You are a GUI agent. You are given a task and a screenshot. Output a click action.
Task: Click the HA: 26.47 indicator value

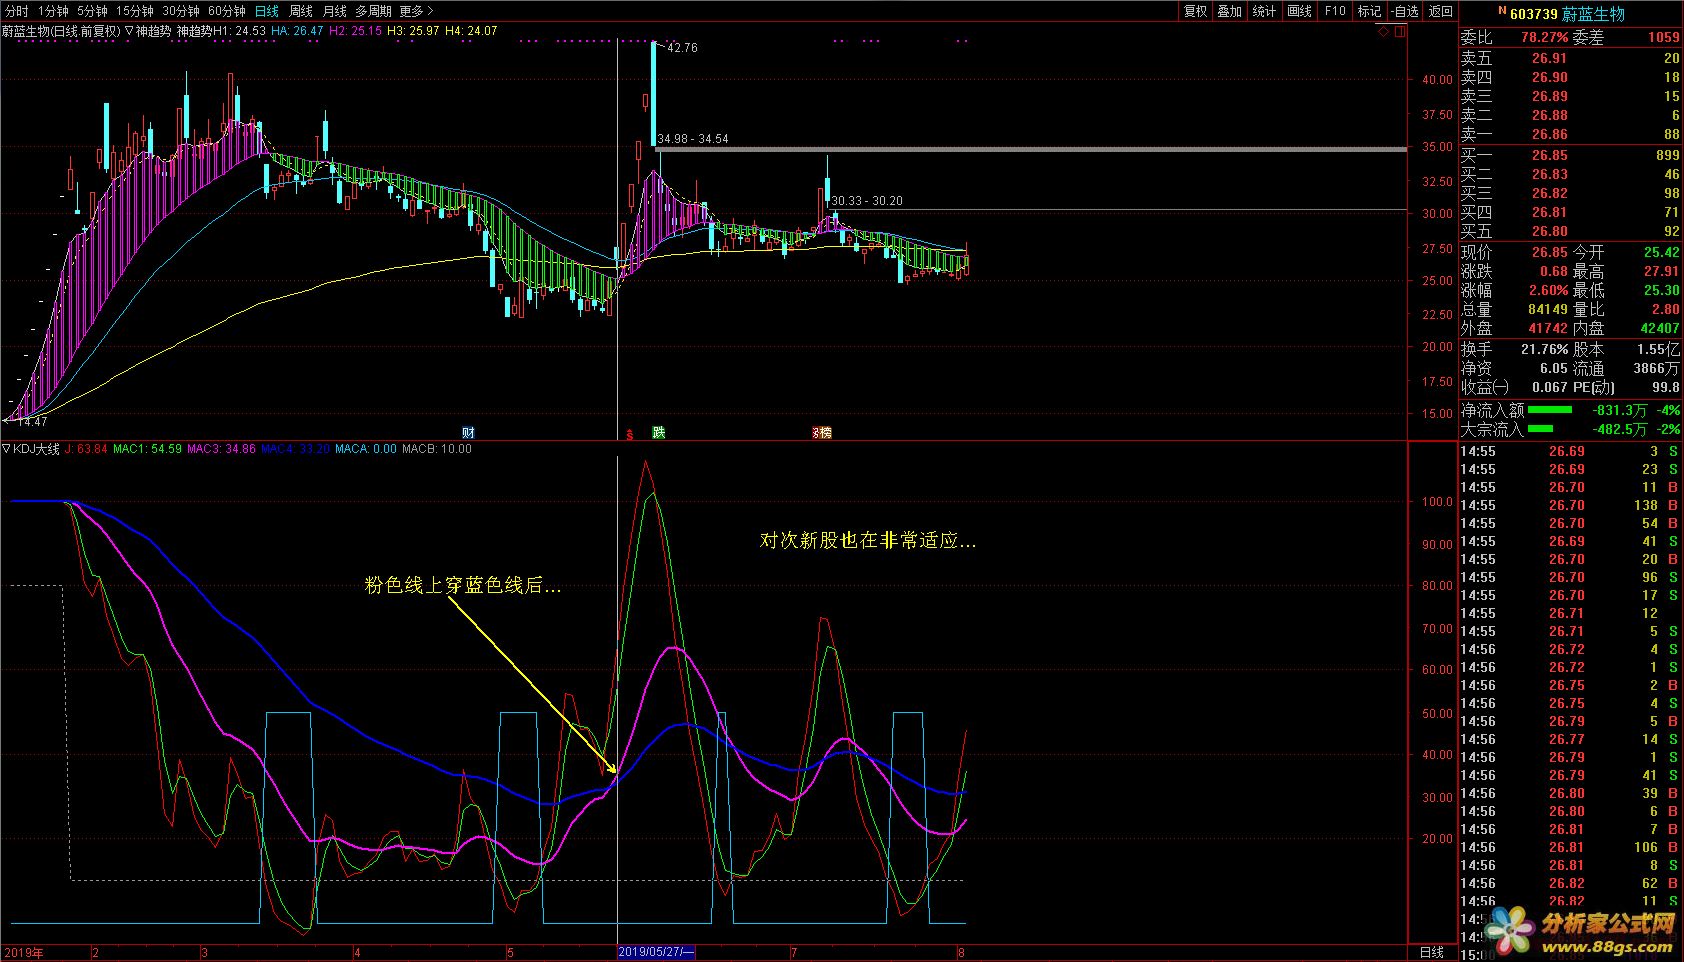pos(297,31)
